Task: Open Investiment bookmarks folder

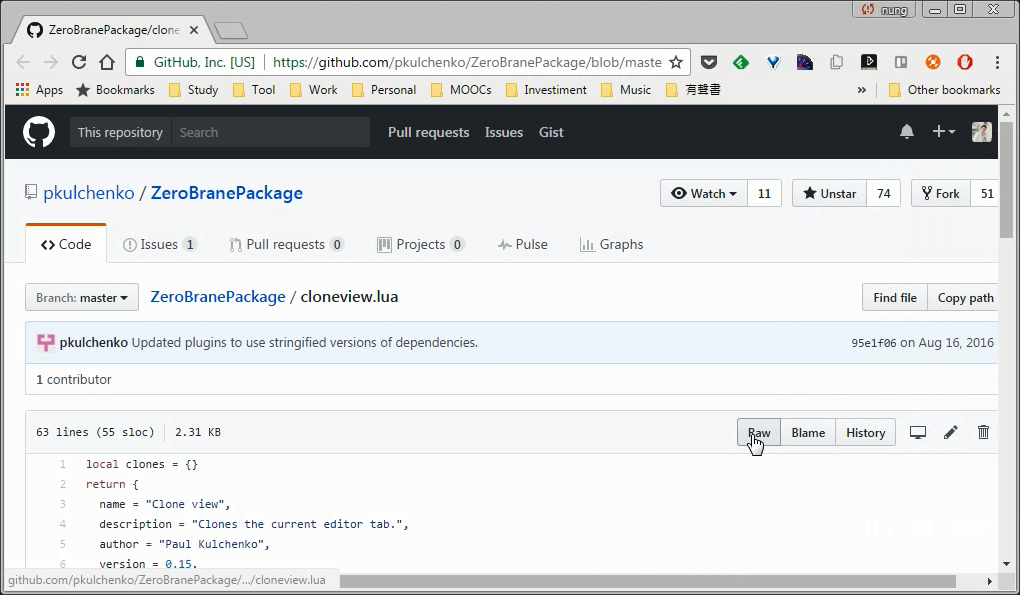Action: [x=546, y=90]
